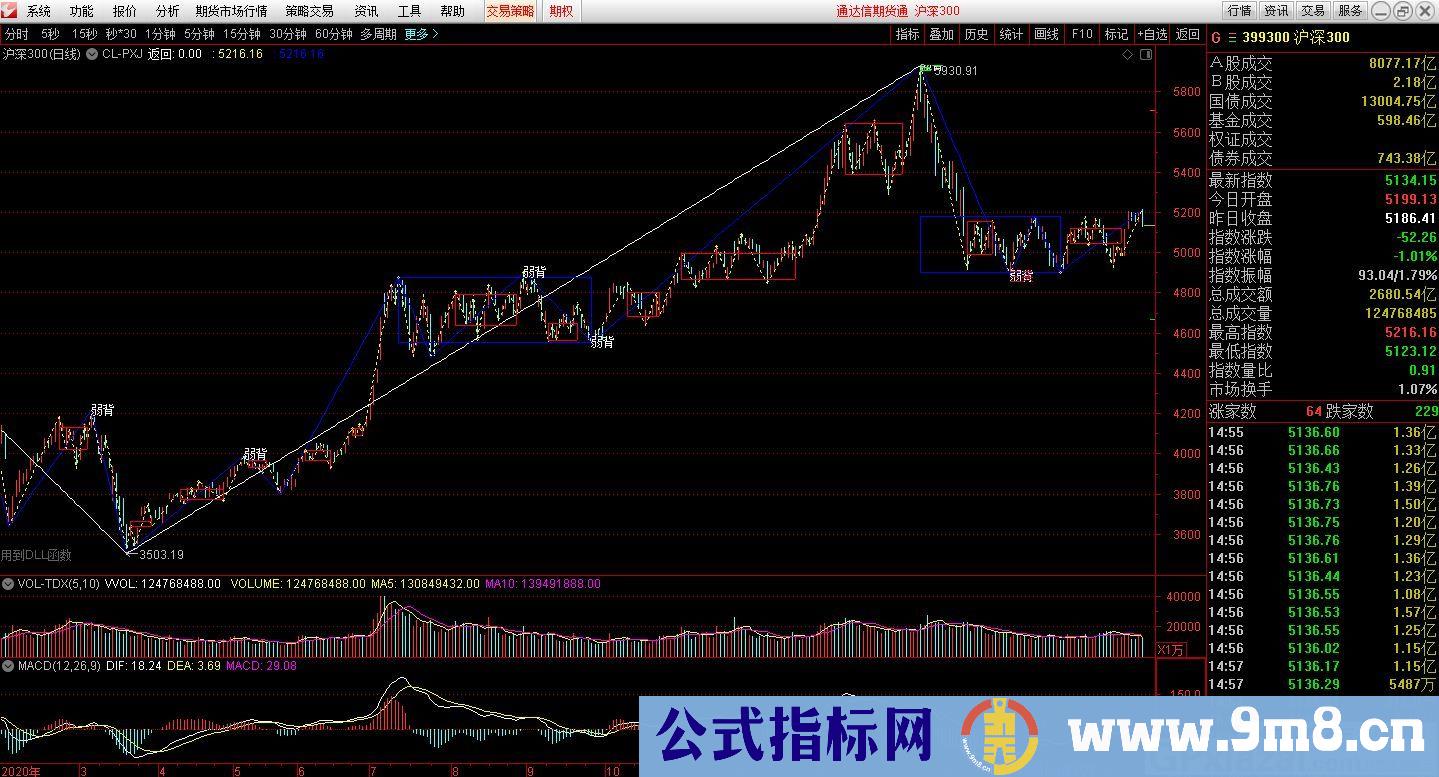
Task: Open the 指标 indicator selector
Action: (x=906, y=33)
